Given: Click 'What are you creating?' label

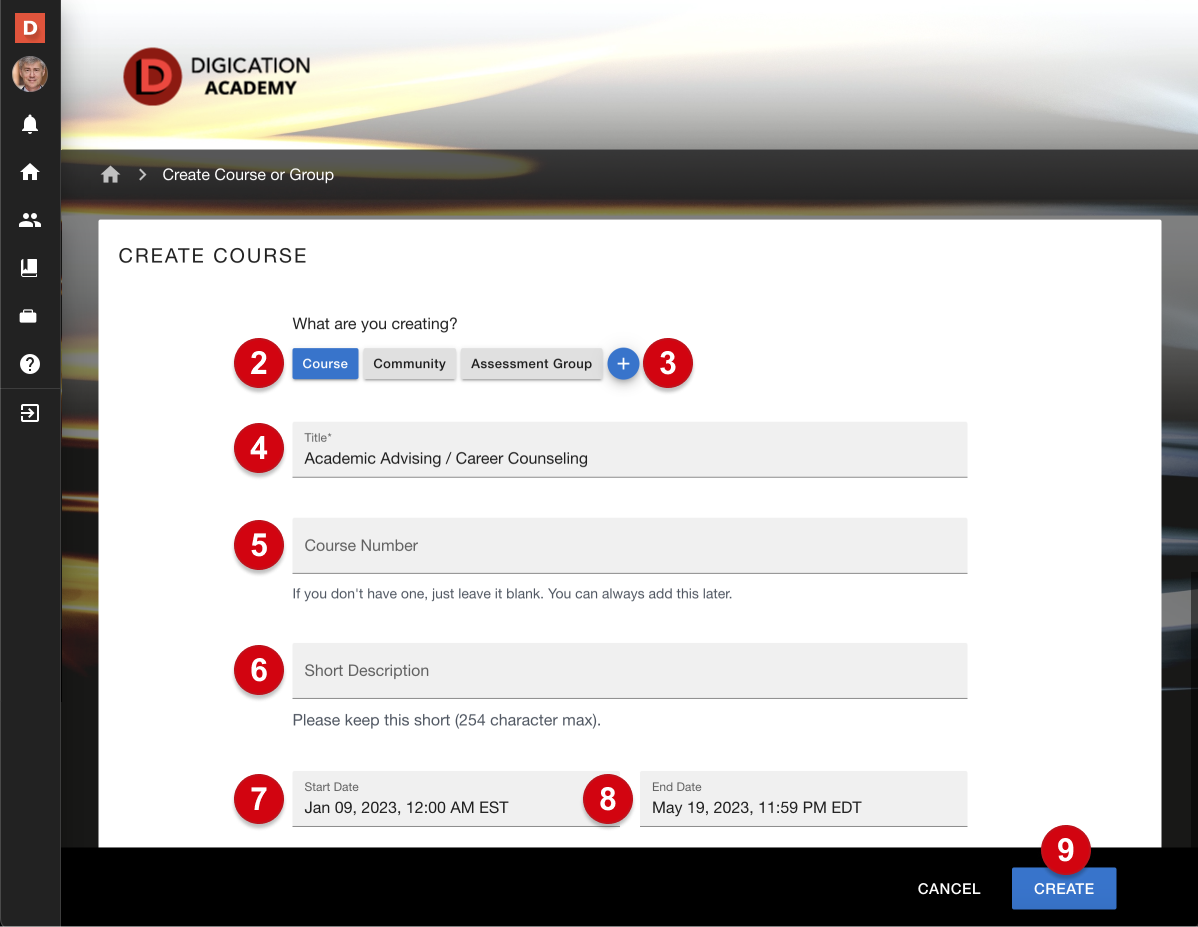Looking at the screenshot, I should (374, 324).
